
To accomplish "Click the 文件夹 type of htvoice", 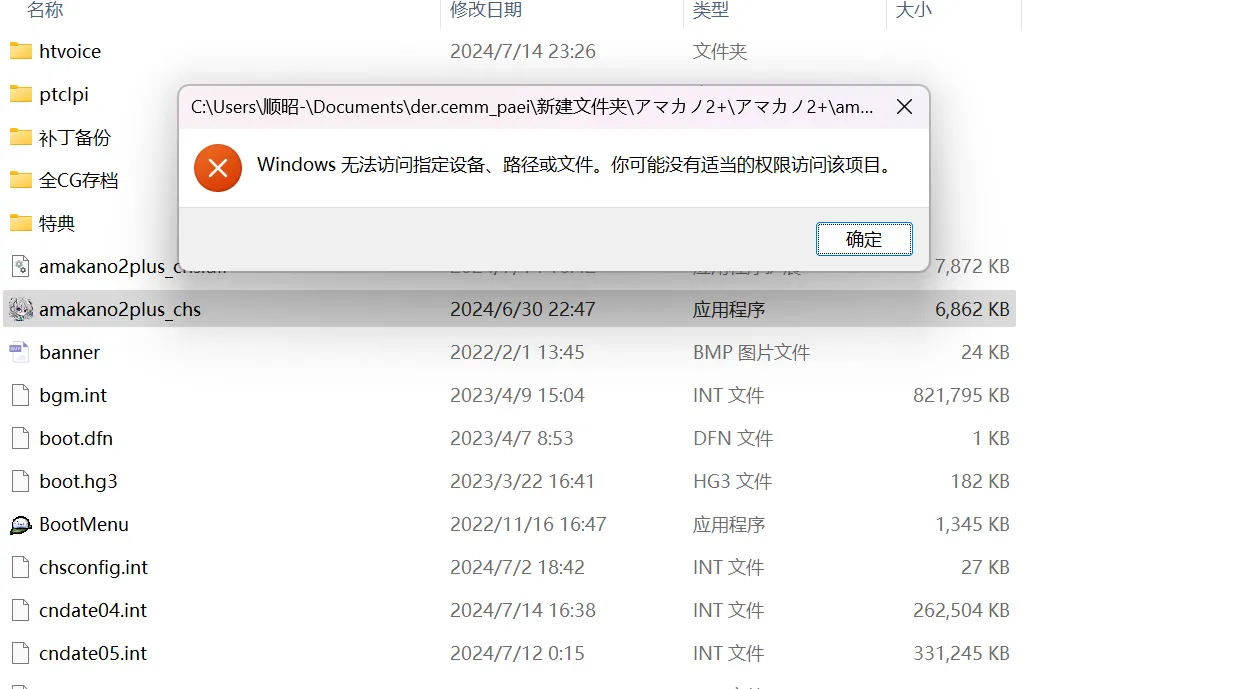I will tap(720, 51).
